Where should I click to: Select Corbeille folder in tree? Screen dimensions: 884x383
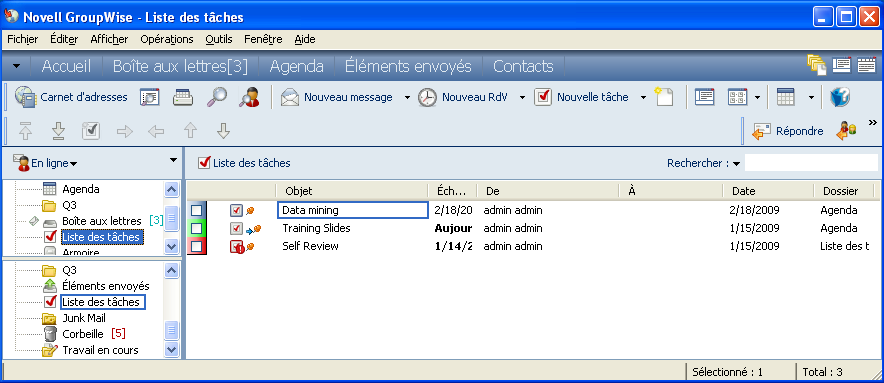click(83, 334)
